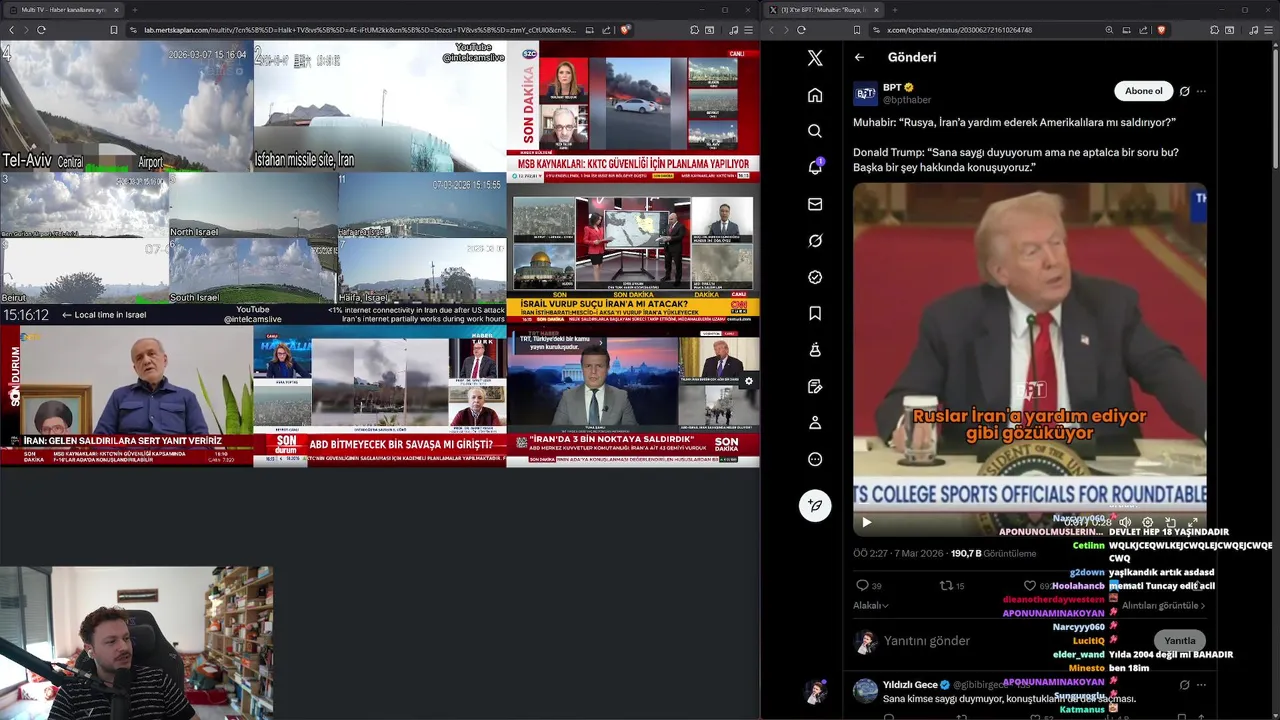Close the X'te BPT tab
The height and width of the screenshot is (720, 1280).
pos(877,9)
